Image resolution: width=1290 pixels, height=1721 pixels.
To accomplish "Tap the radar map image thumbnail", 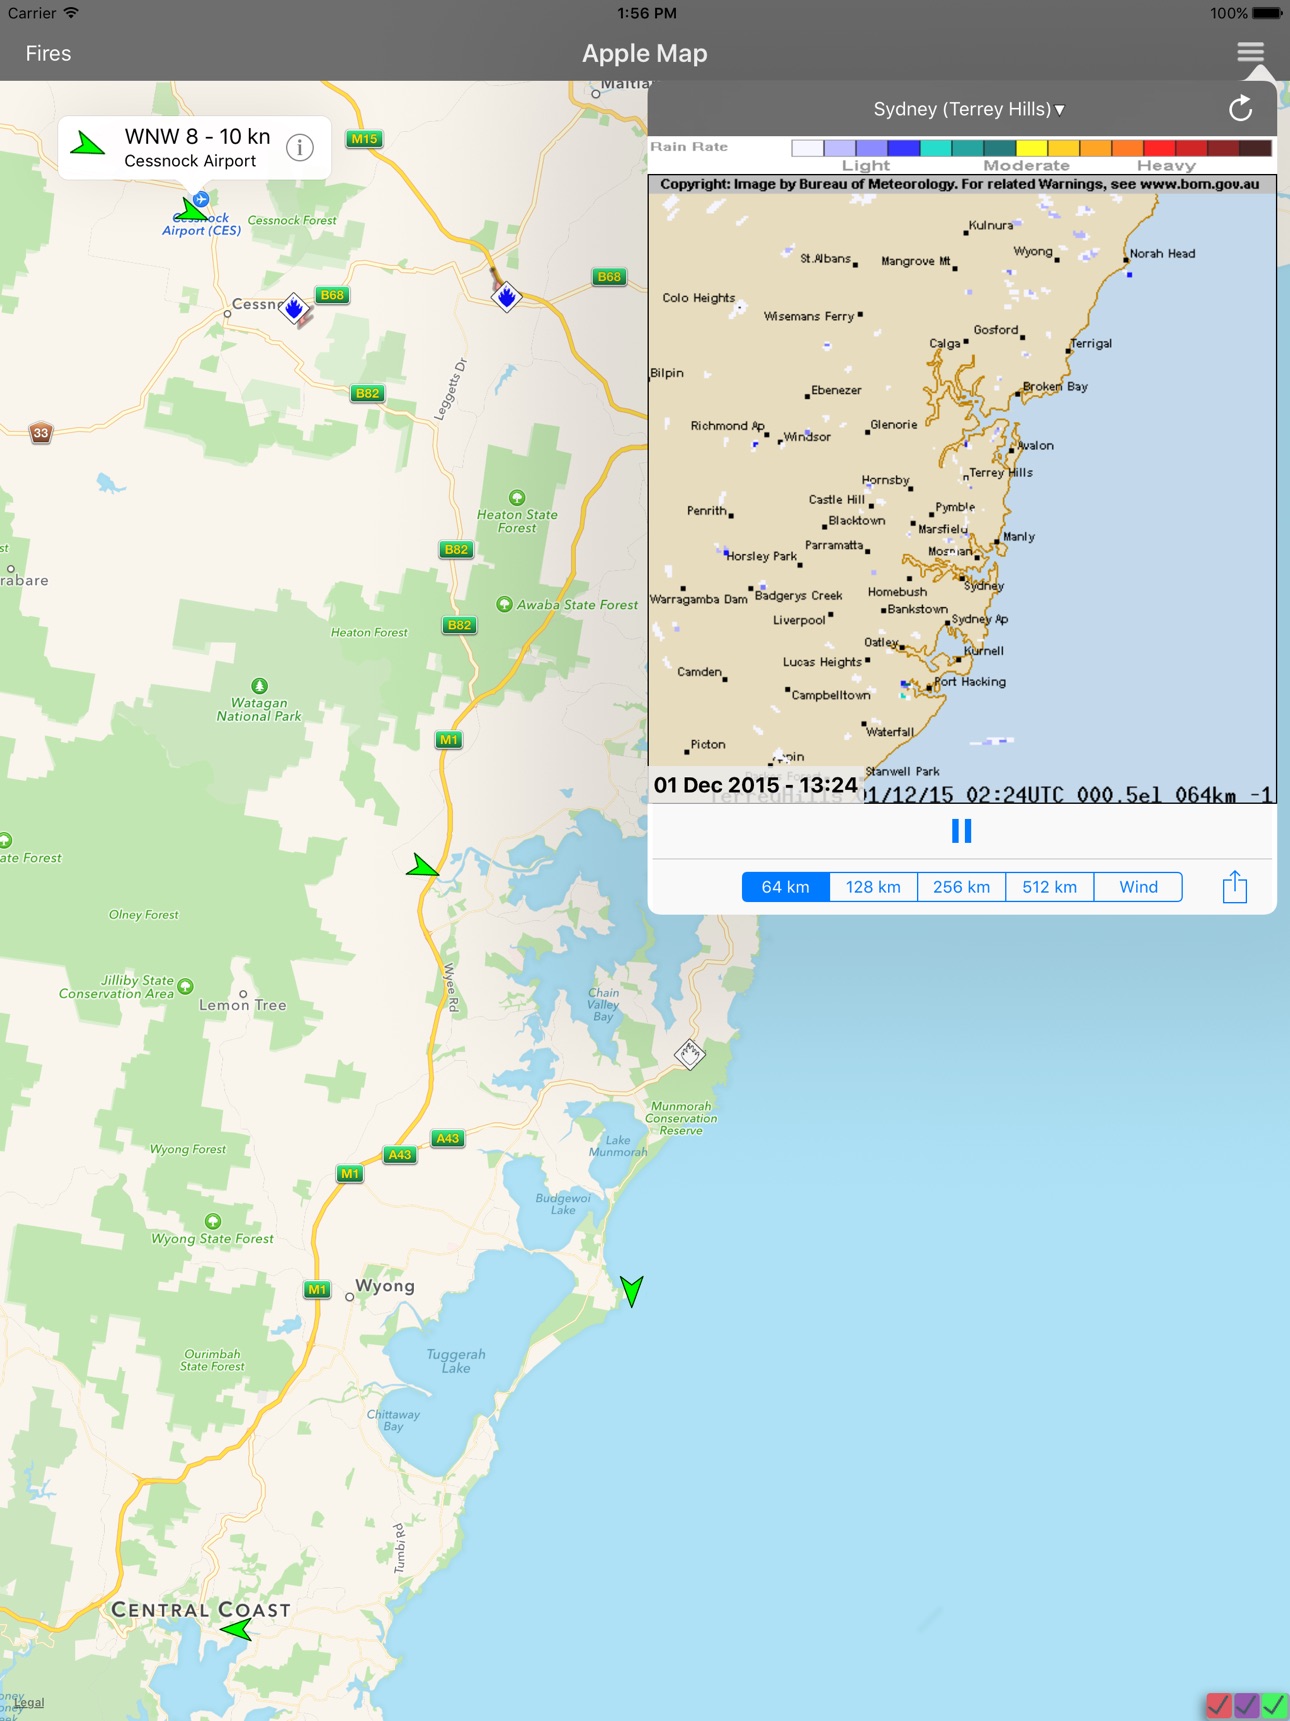I will coord(962,490).
